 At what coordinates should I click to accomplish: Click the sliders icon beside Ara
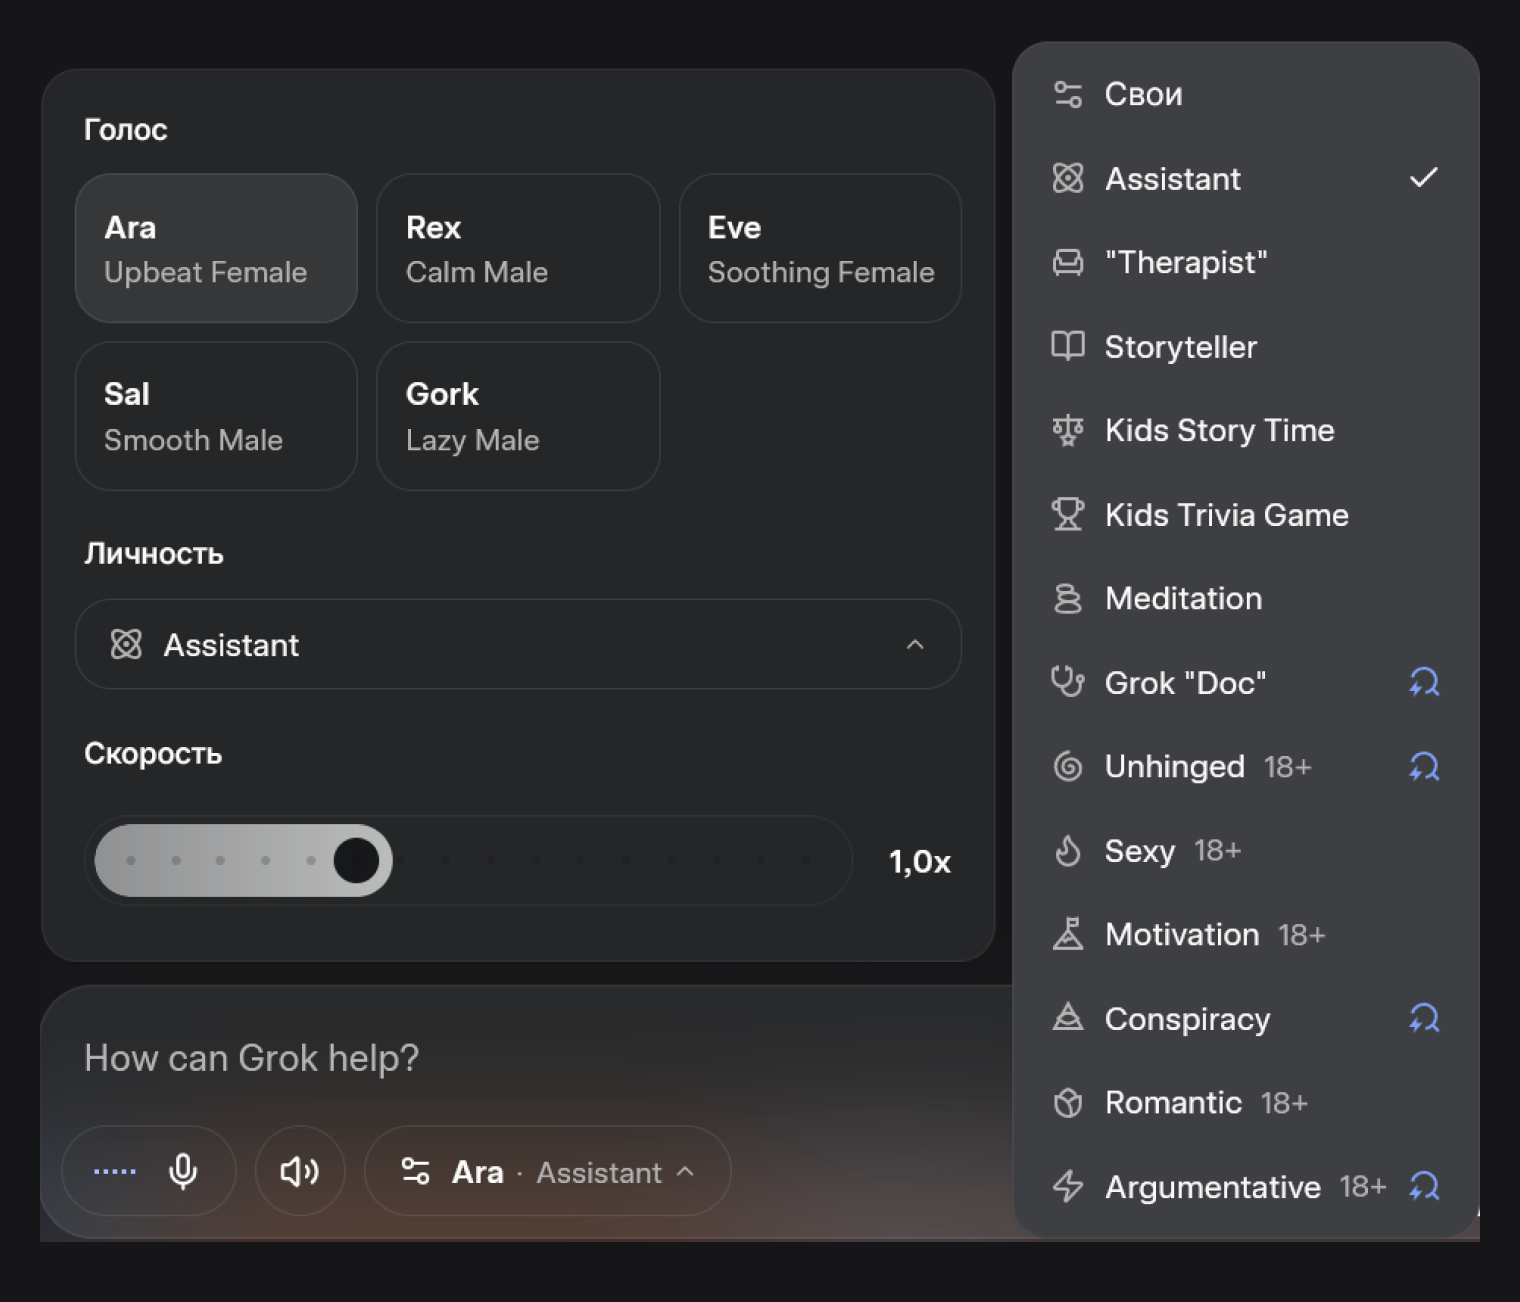(x=415, y=1171)
